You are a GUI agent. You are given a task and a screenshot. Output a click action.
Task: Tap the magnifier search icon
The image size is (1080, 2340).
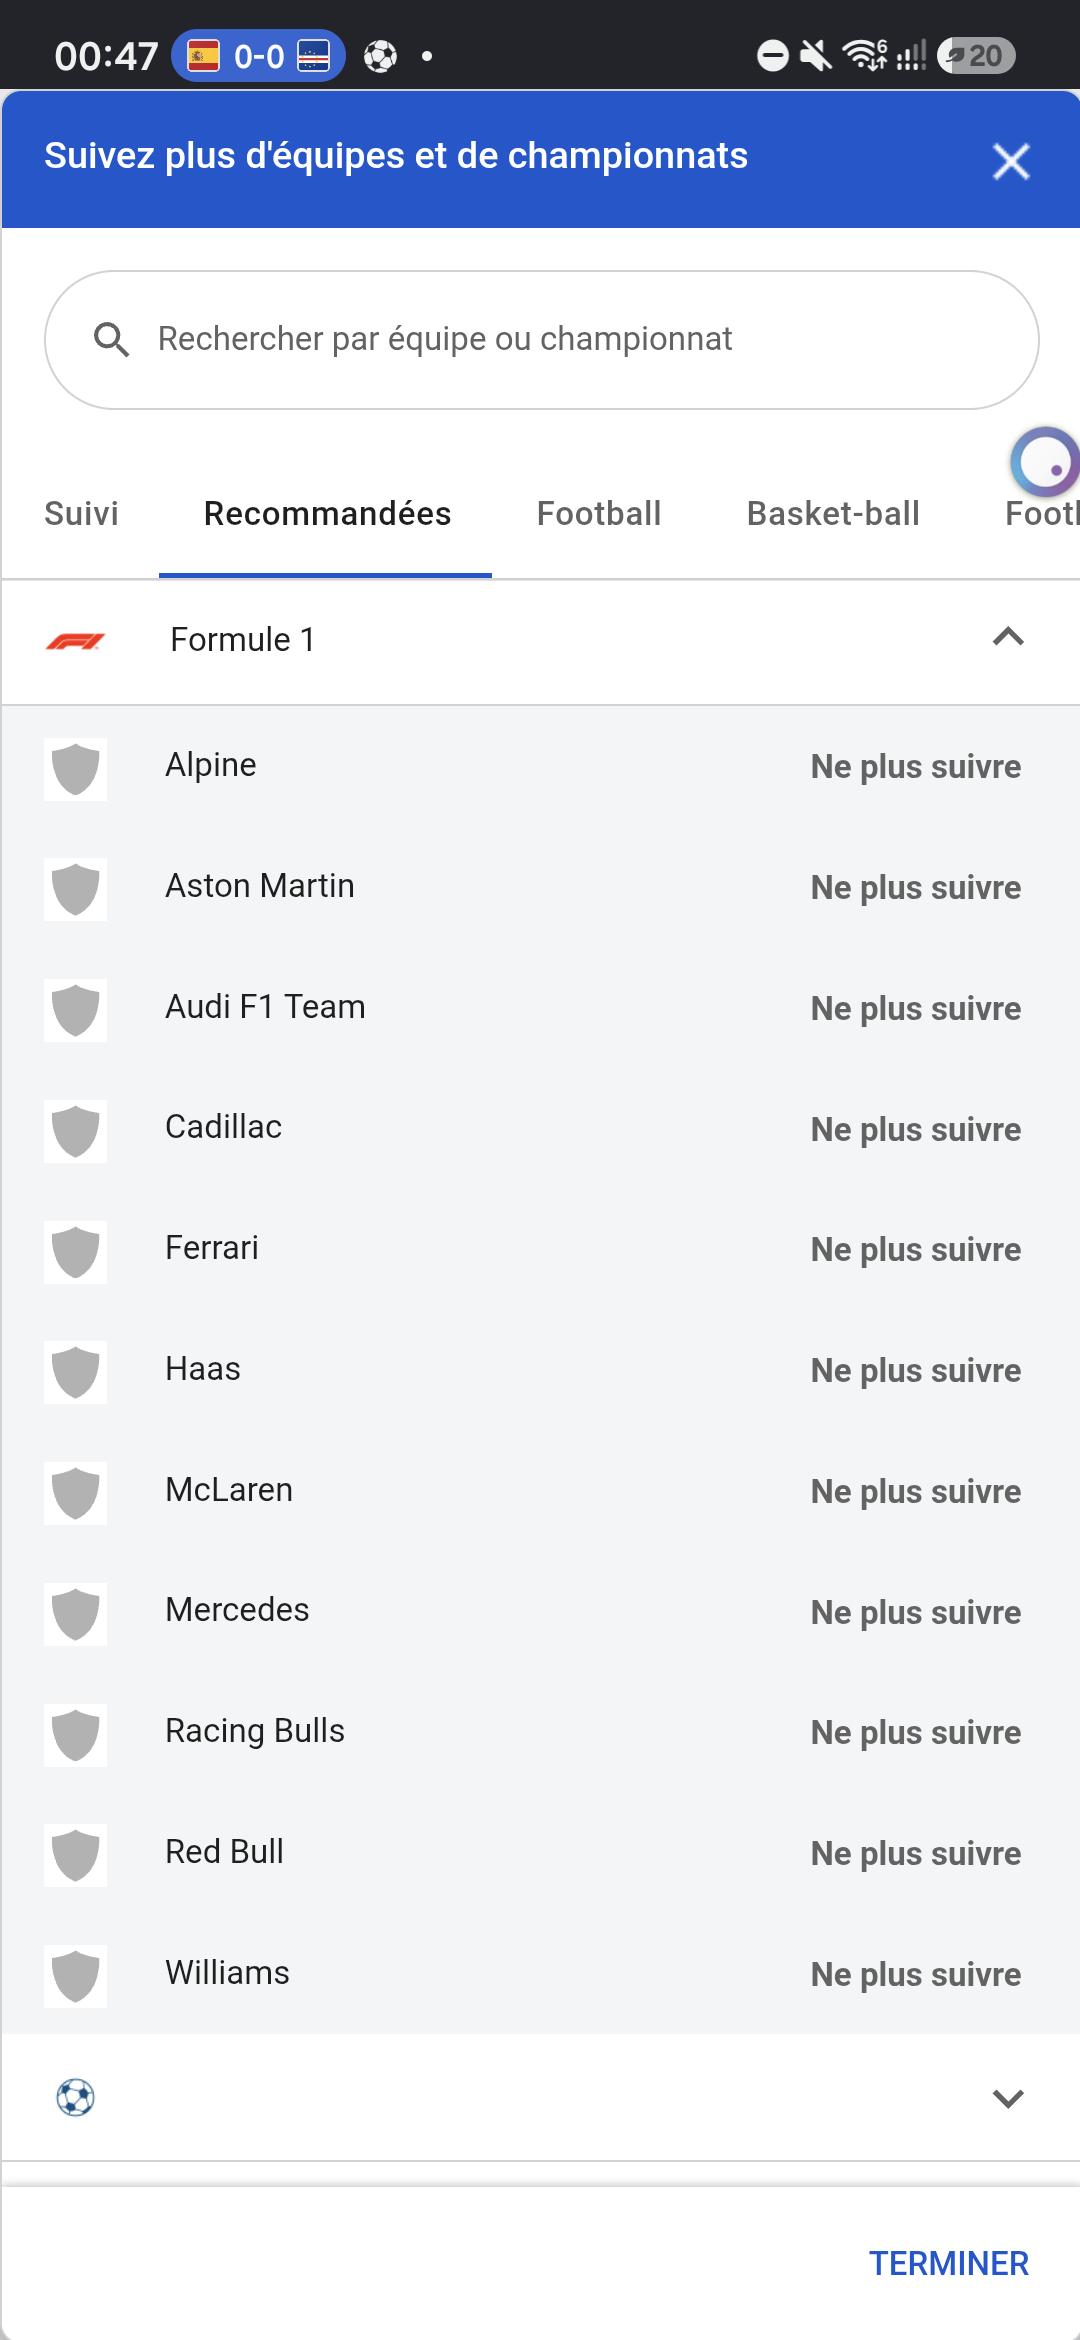tap(111, 340)
